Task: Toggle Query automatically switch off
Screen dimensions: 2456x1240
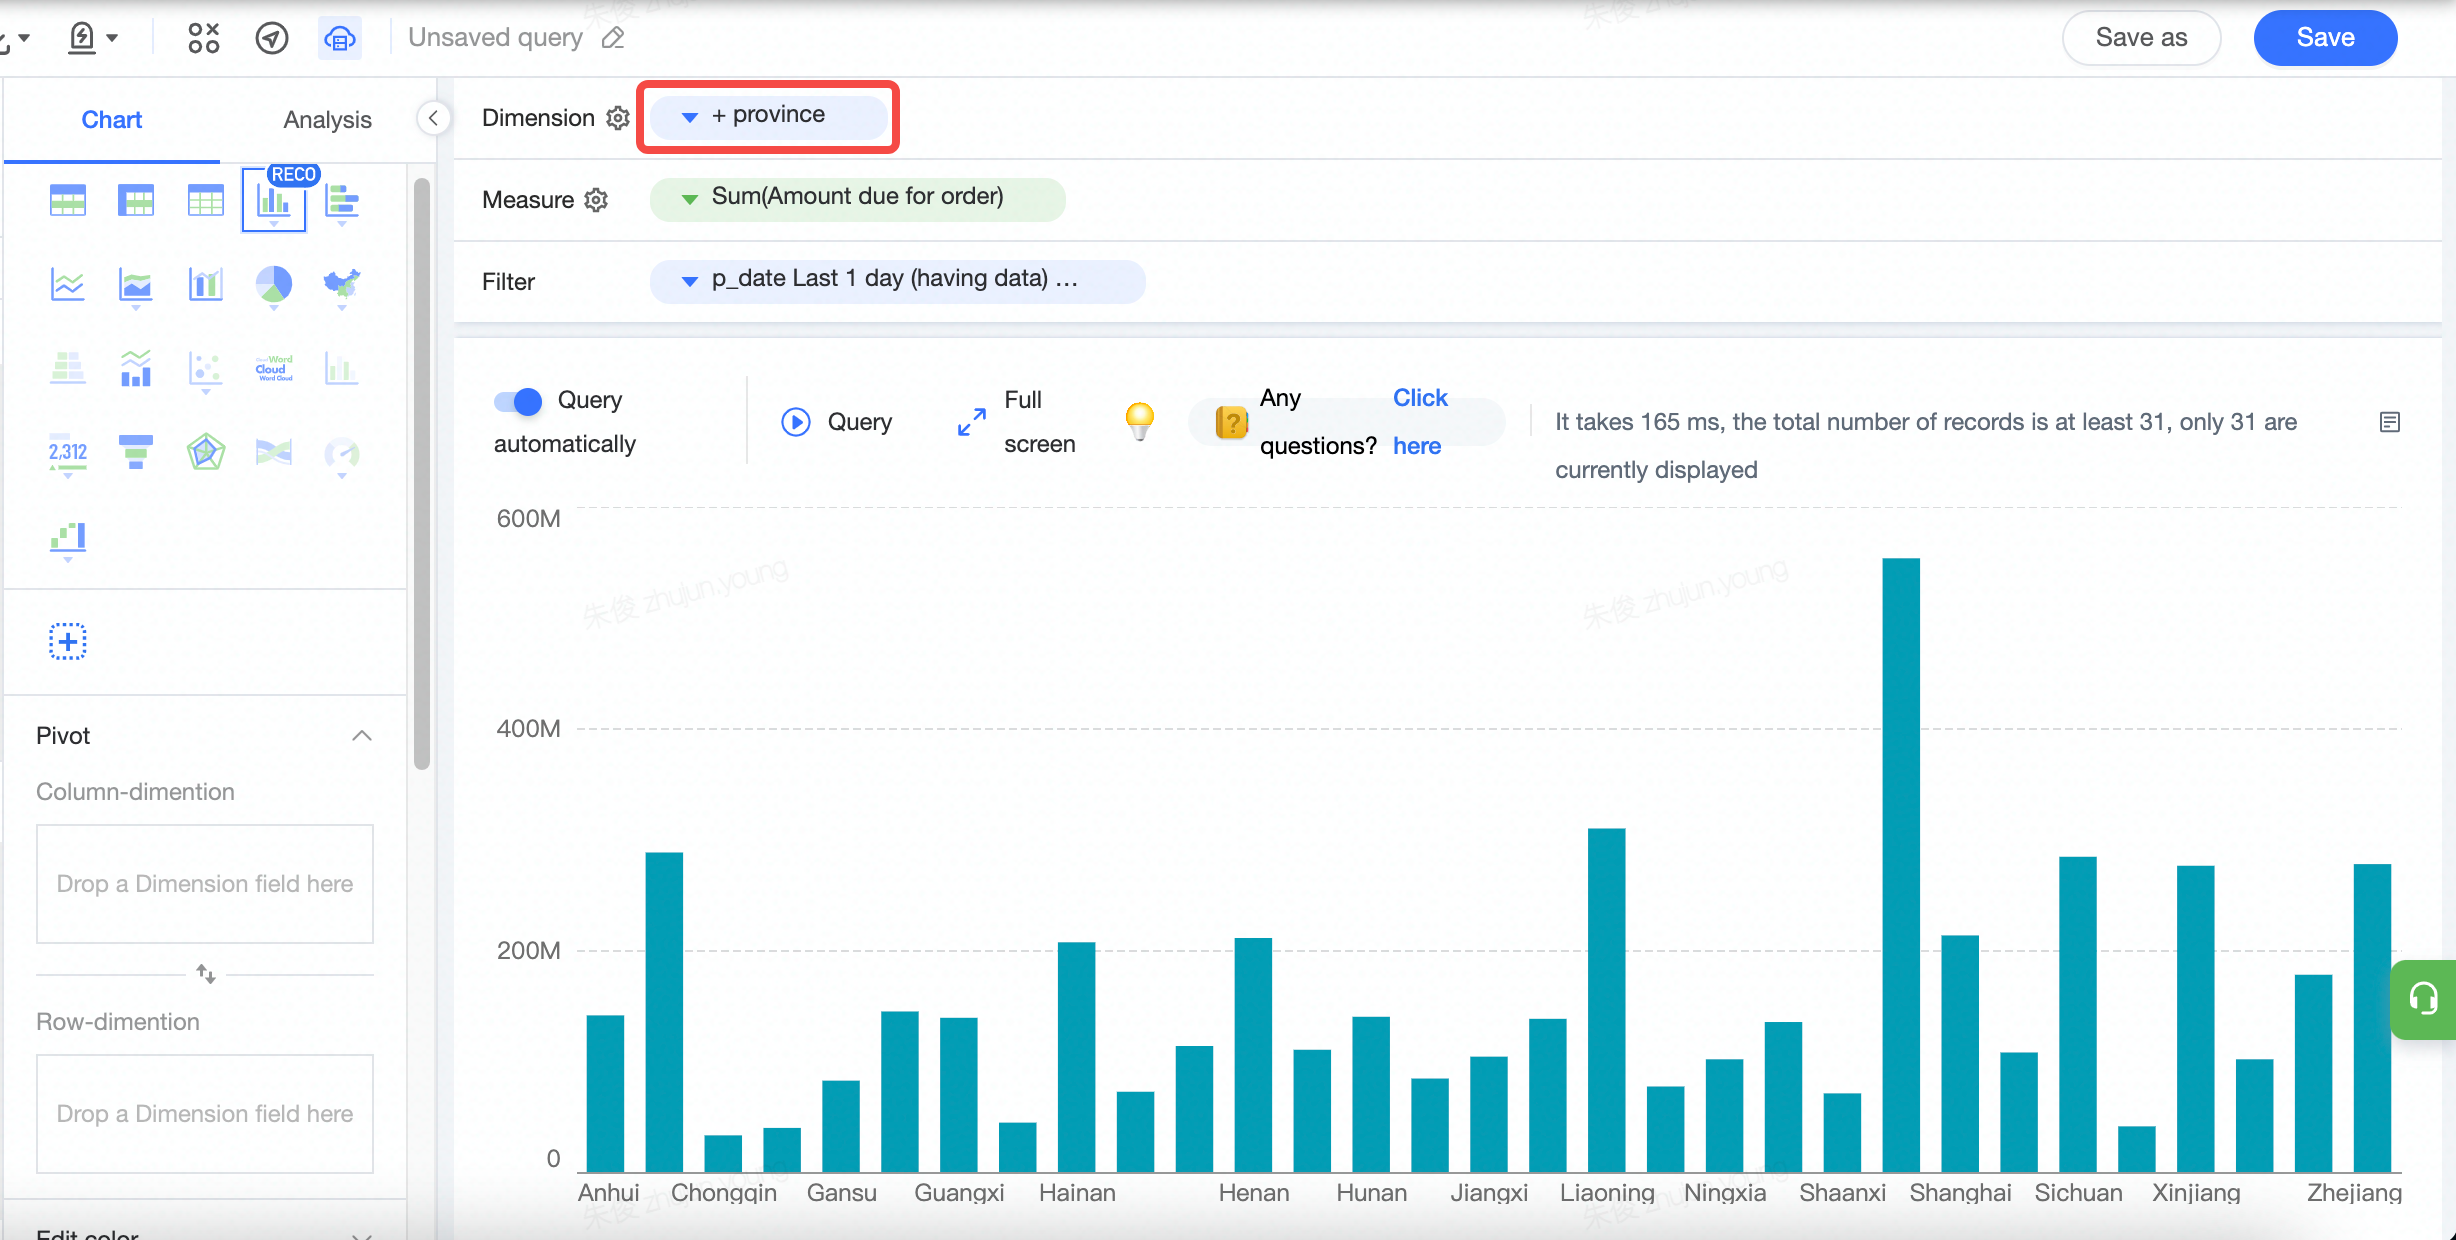Action: tap(518, 401)
